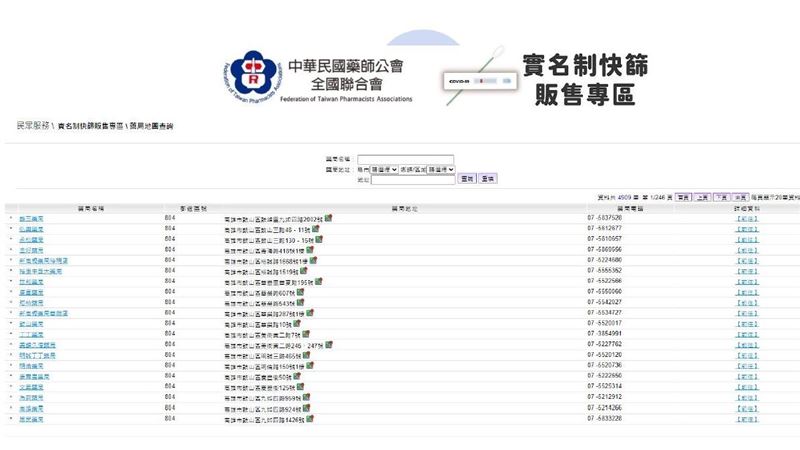
Task: Open map icon for the 07-5214266 row
Action: pyautogui.click(x=306, y=408)
